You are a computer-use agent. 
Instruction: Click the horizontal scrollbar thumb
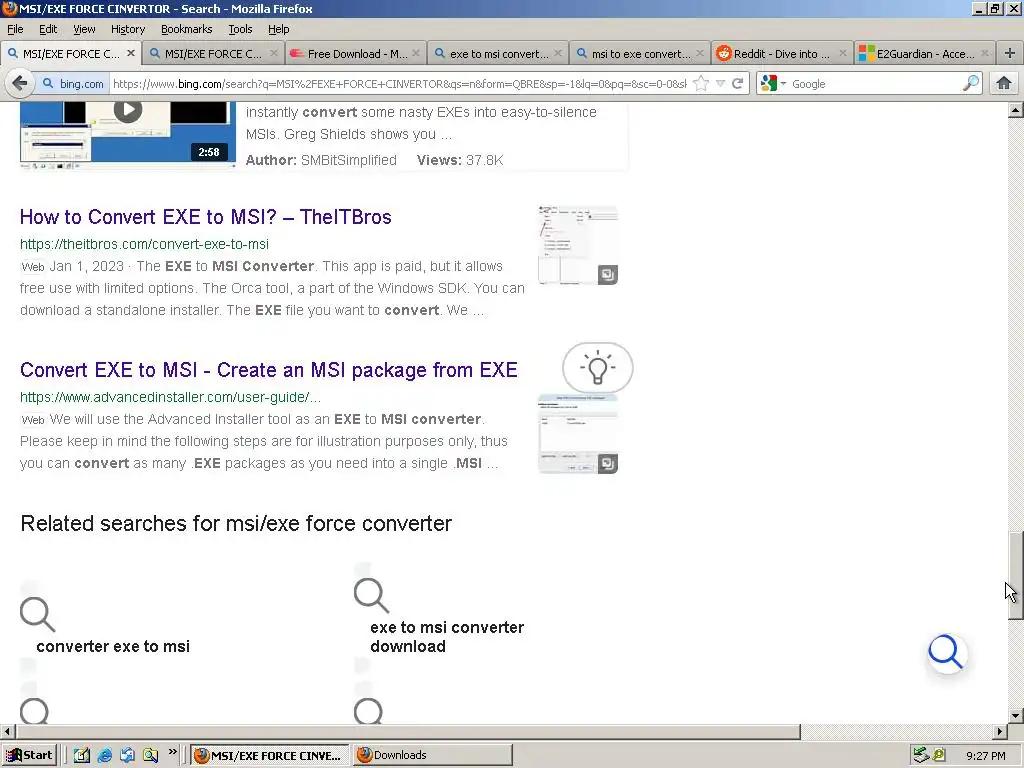pos(408,731)
